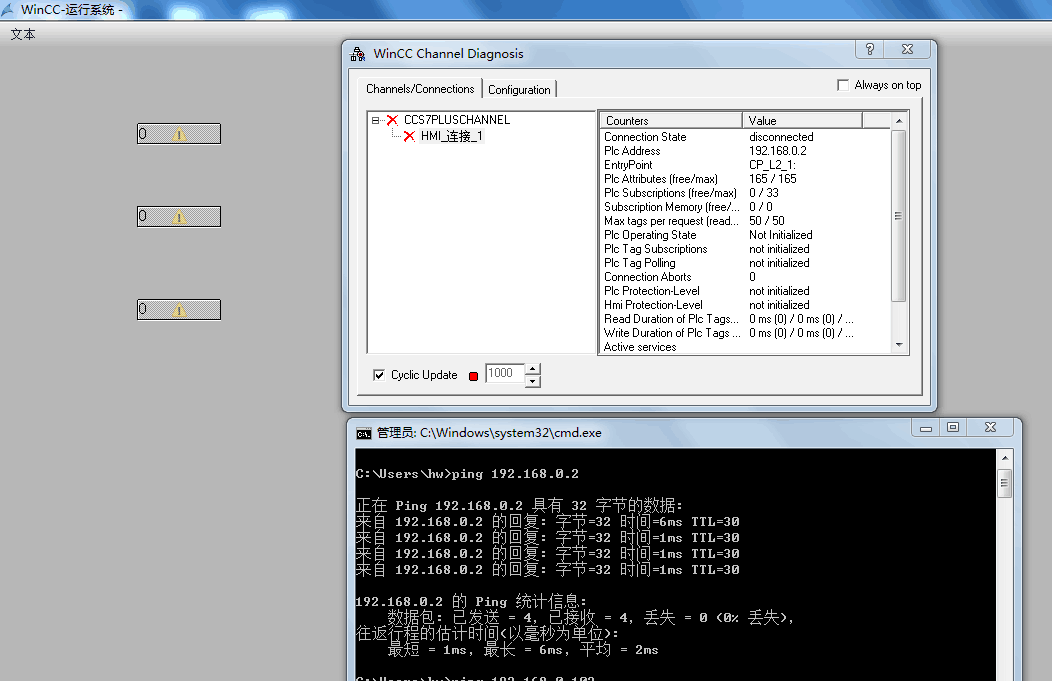Screen dimensions: 1052x681
Task: Maximize the cmd.exe window
Action: (x=953, y=427)
